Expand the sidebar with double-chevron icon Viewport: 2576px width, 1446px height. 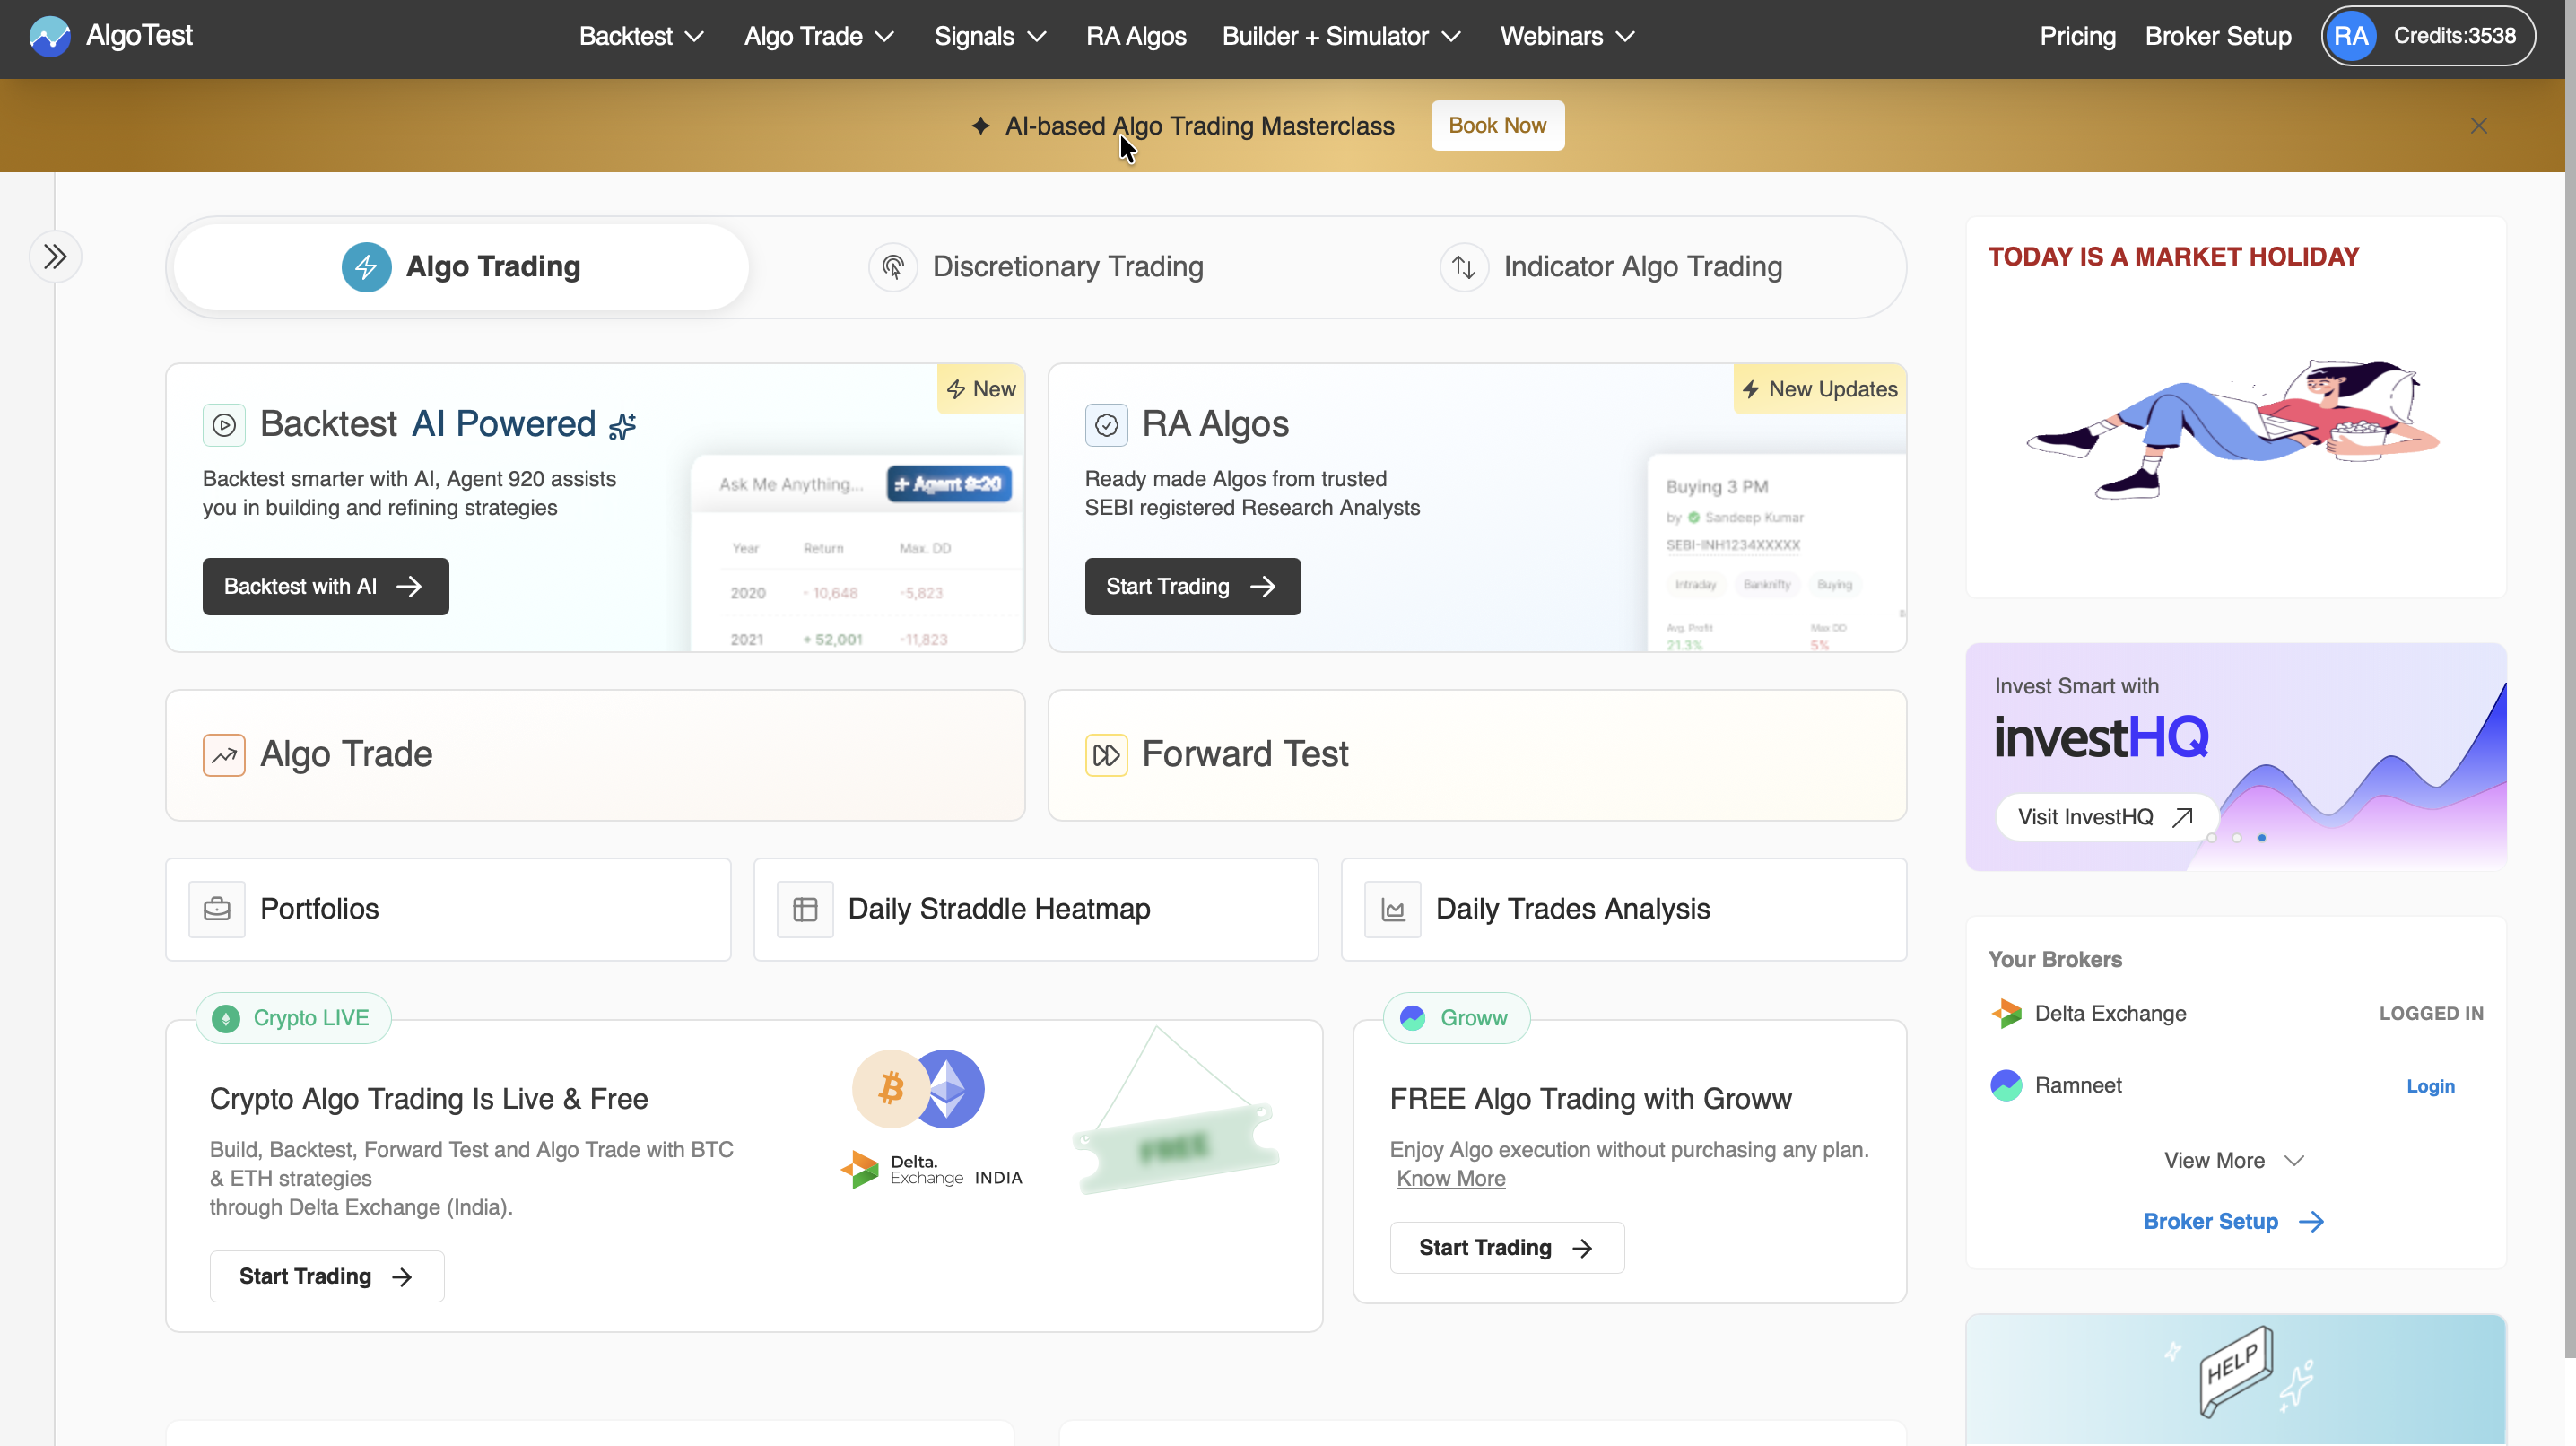pyautogui.click(x=55, y=257)
